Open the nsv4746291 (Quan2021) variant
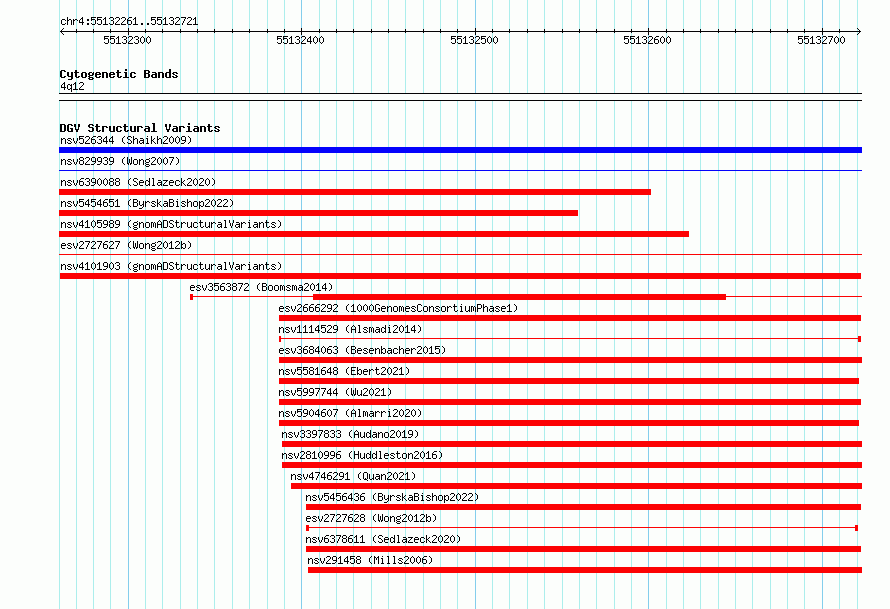 pos(353,476)
